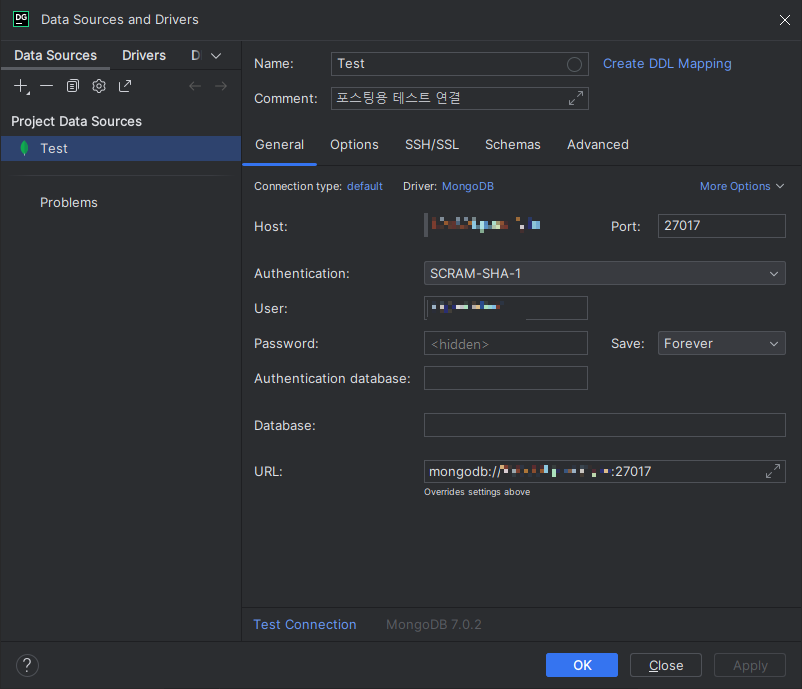Go back with left arrow icon
This screenshot has width=802, height=689.
point(195,86)
